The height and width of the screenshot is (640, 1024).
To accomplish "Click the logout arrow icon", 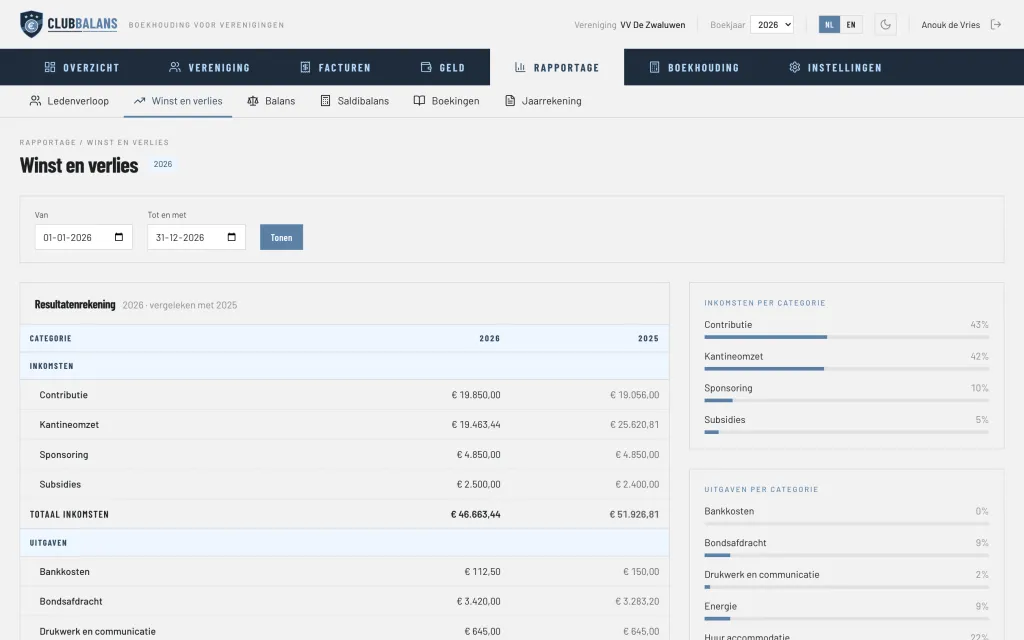I will pos(996,25).
